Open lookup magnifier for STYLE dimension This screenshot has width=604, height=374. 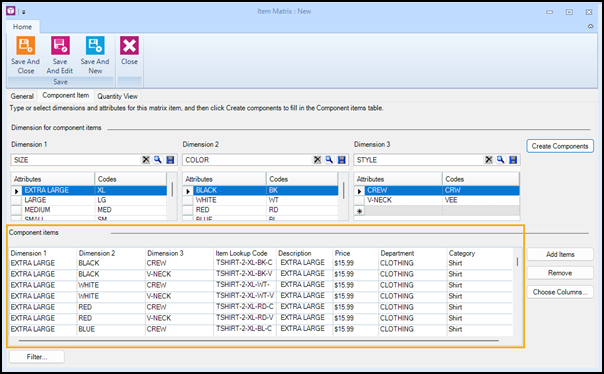click(500, 159)
